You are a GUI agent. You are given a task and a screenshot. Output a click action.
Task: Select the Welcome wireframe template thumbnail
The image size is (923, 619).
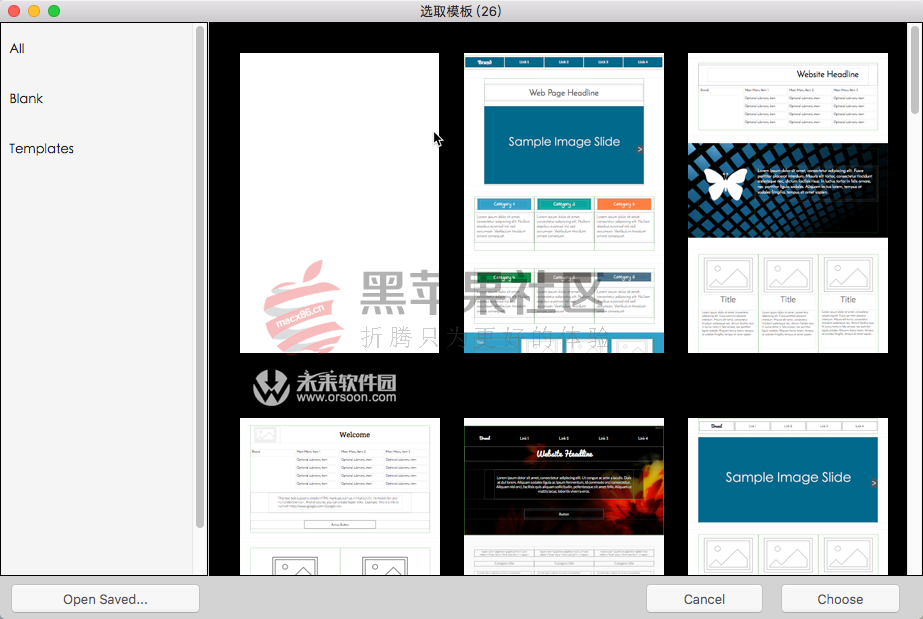click(339, 497)
